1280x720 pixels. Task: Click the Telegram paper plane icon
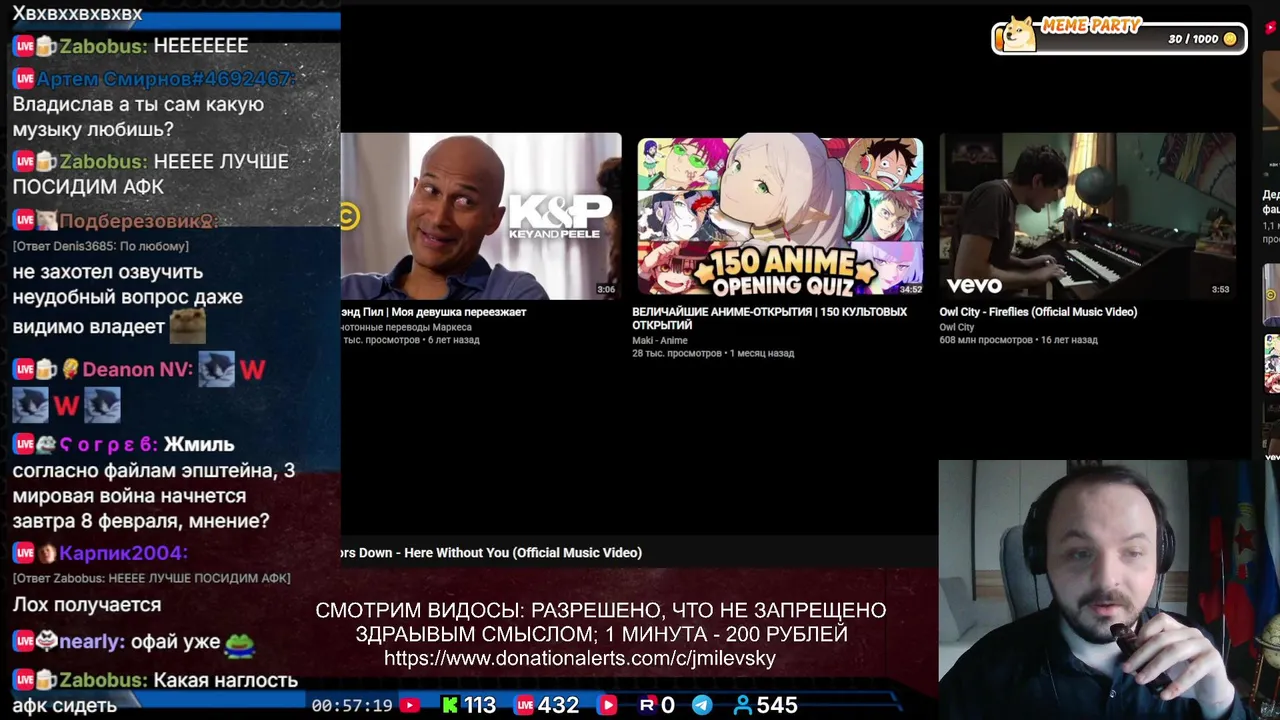coord(702,705)
